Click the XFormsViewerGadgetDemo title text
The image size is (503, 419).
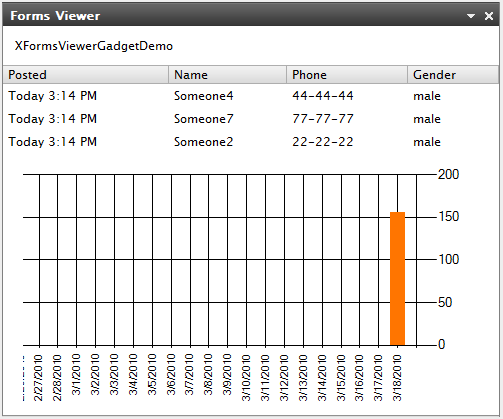tap(94, 46)
